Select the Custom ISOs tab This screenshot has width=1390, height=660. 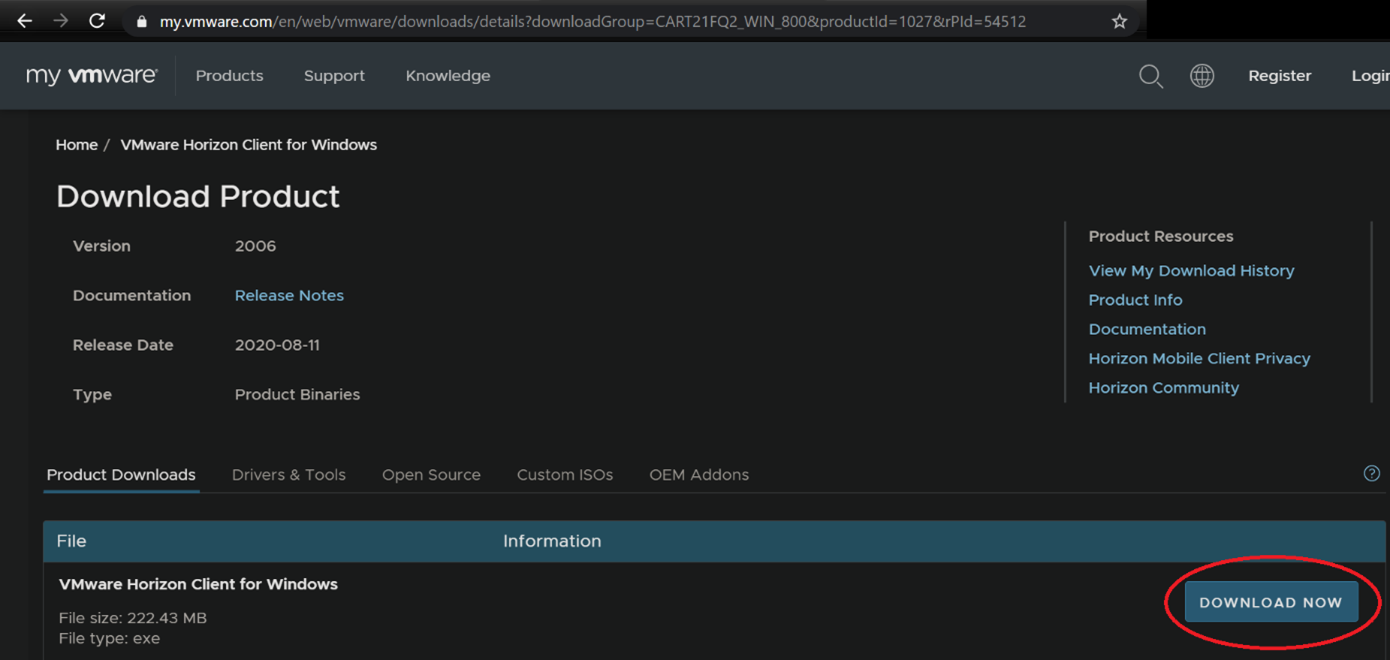(564, 475)
